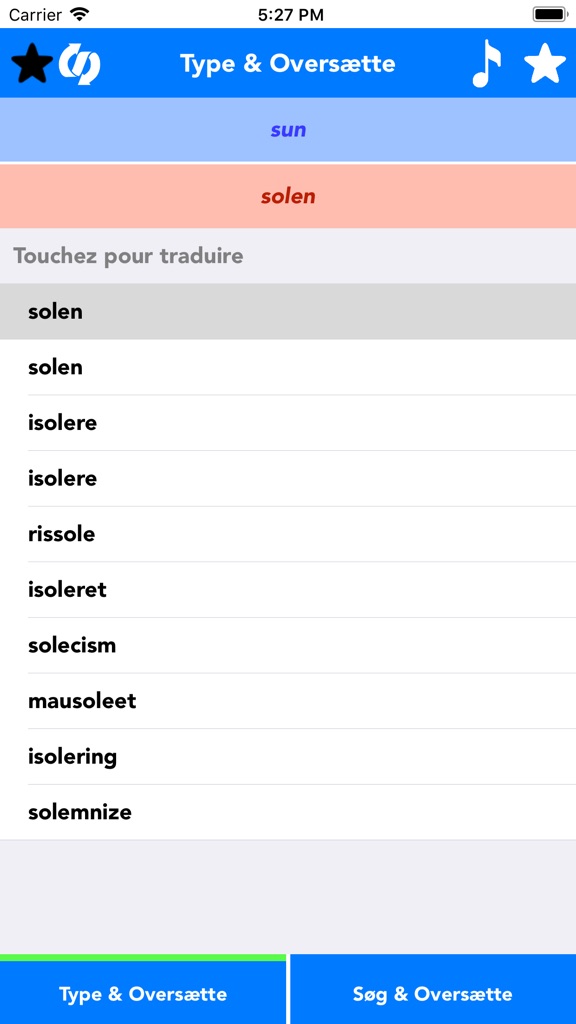Select 'rissole' from the suggestions
The height and width of the screenshot is (1024, 576).
[x=288, y=534]
